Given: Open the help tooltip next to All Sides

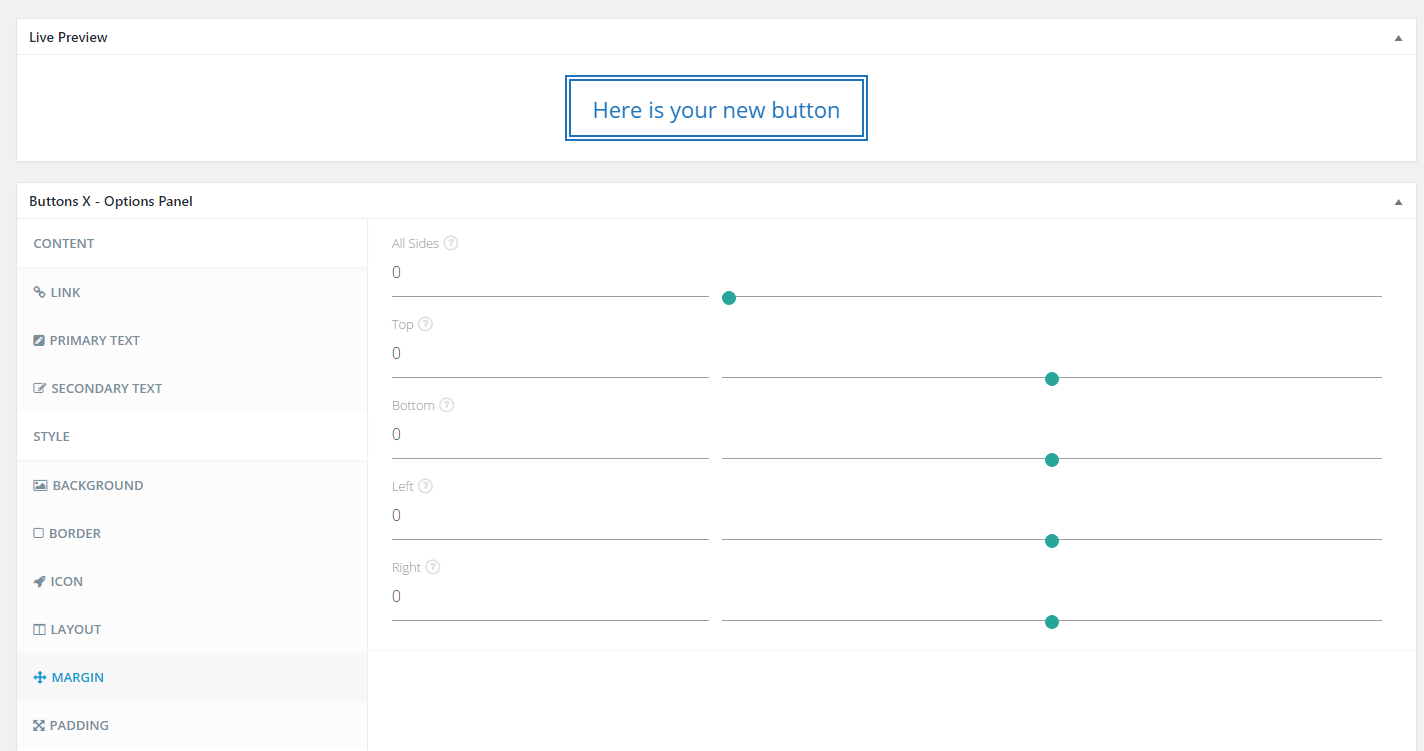Looking at the screenshot, I should pyautogui.click(x=450, y=242).
